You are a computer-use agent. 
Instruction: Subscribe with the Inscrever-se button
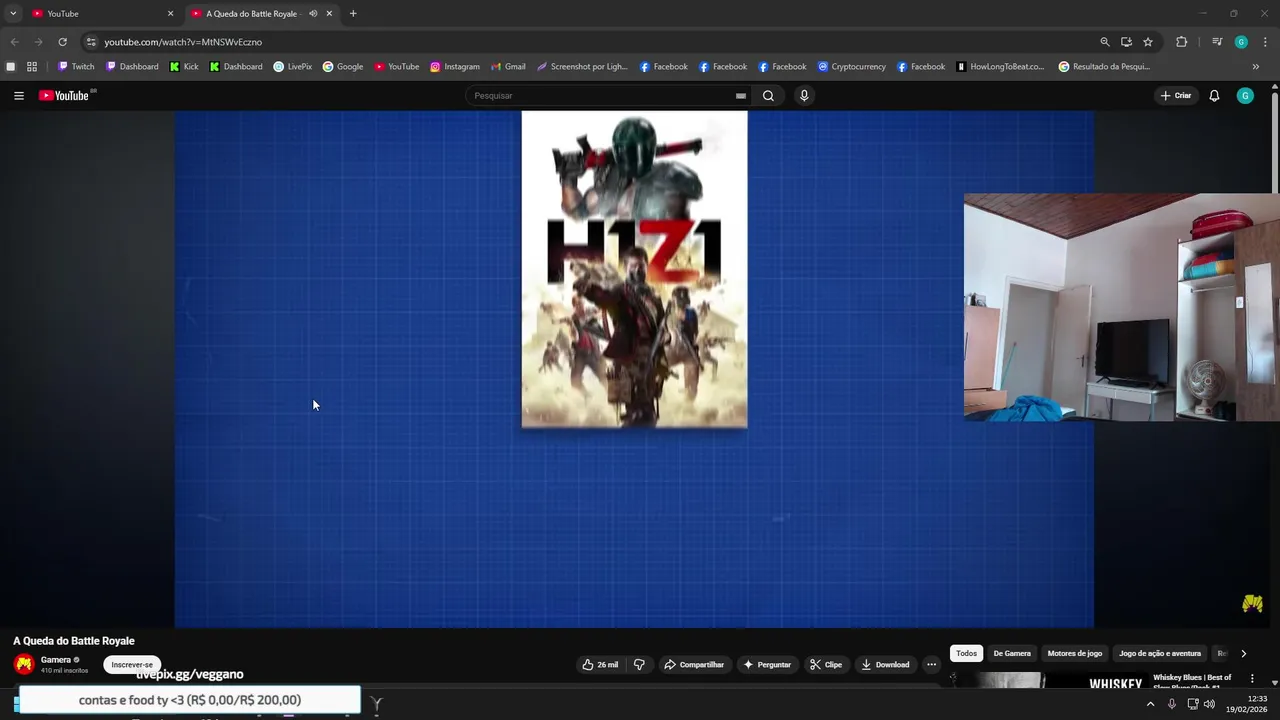(132, 665)
